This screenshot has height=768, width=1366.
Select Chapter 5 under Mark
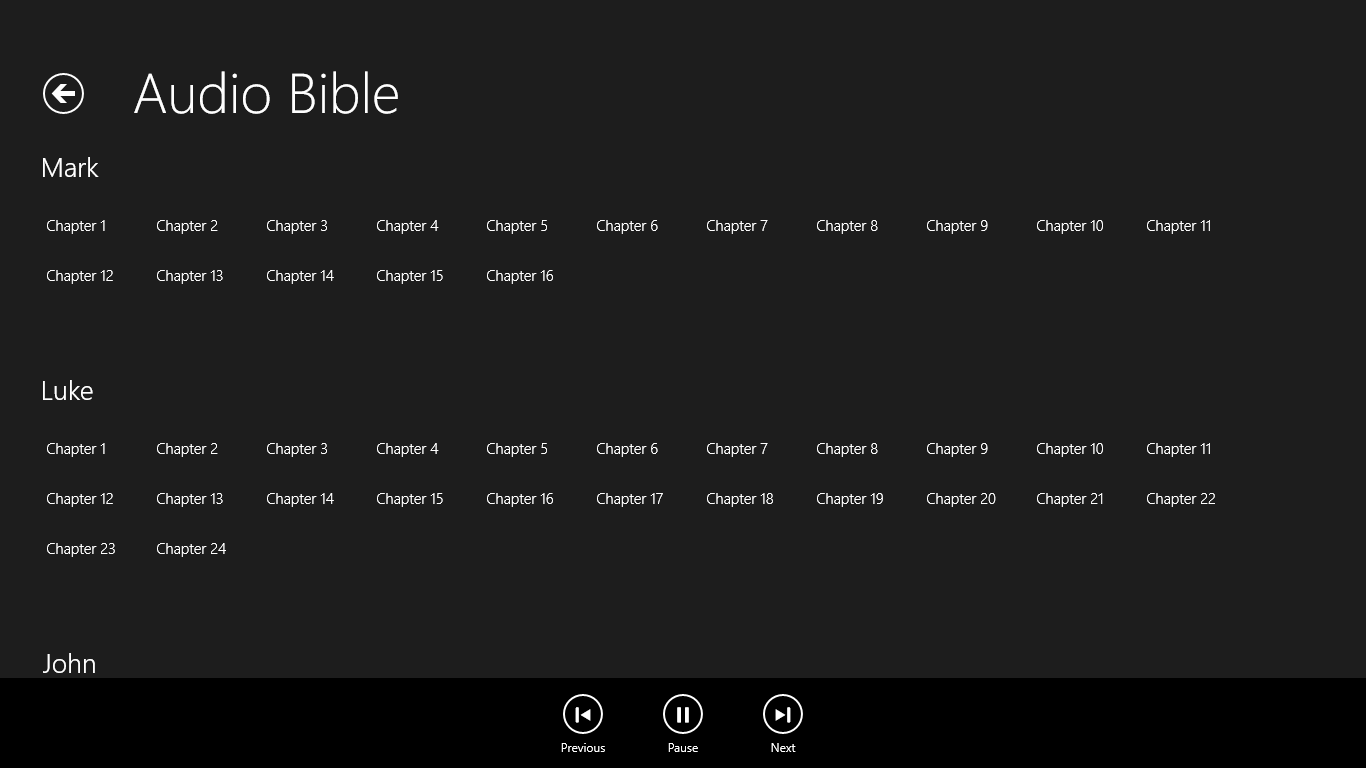tap(516, 226)
